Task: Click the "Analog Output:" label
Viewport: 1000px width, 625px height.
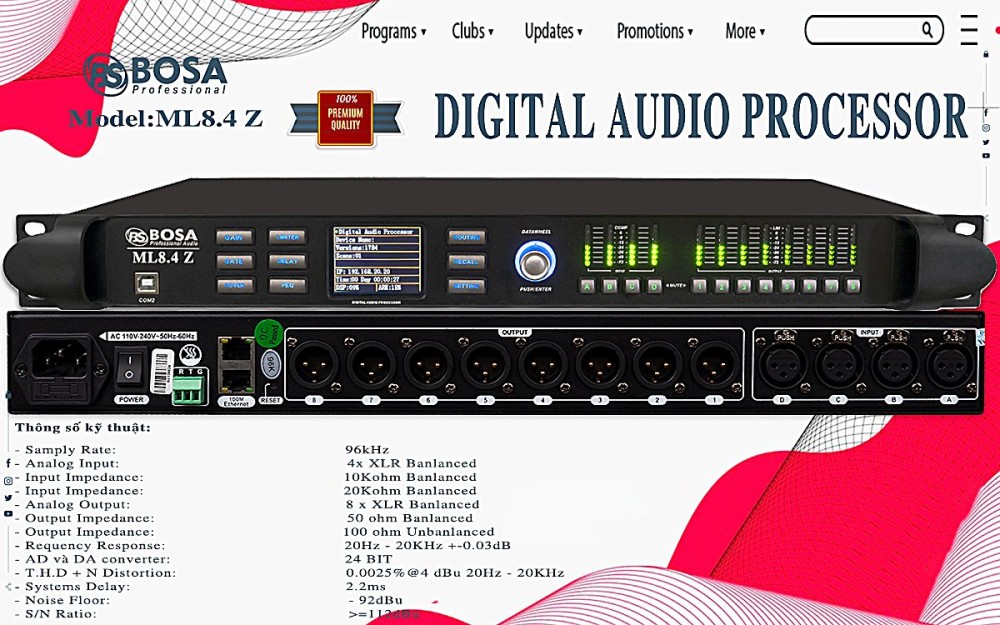Action: [x=77, y=504]
